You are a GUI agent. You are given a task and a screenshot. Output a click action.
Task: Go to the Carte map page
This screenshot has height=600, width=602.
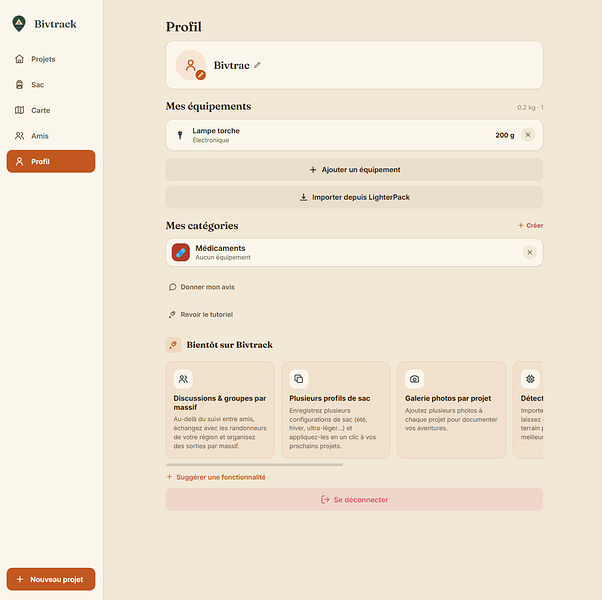click(51, 110)
